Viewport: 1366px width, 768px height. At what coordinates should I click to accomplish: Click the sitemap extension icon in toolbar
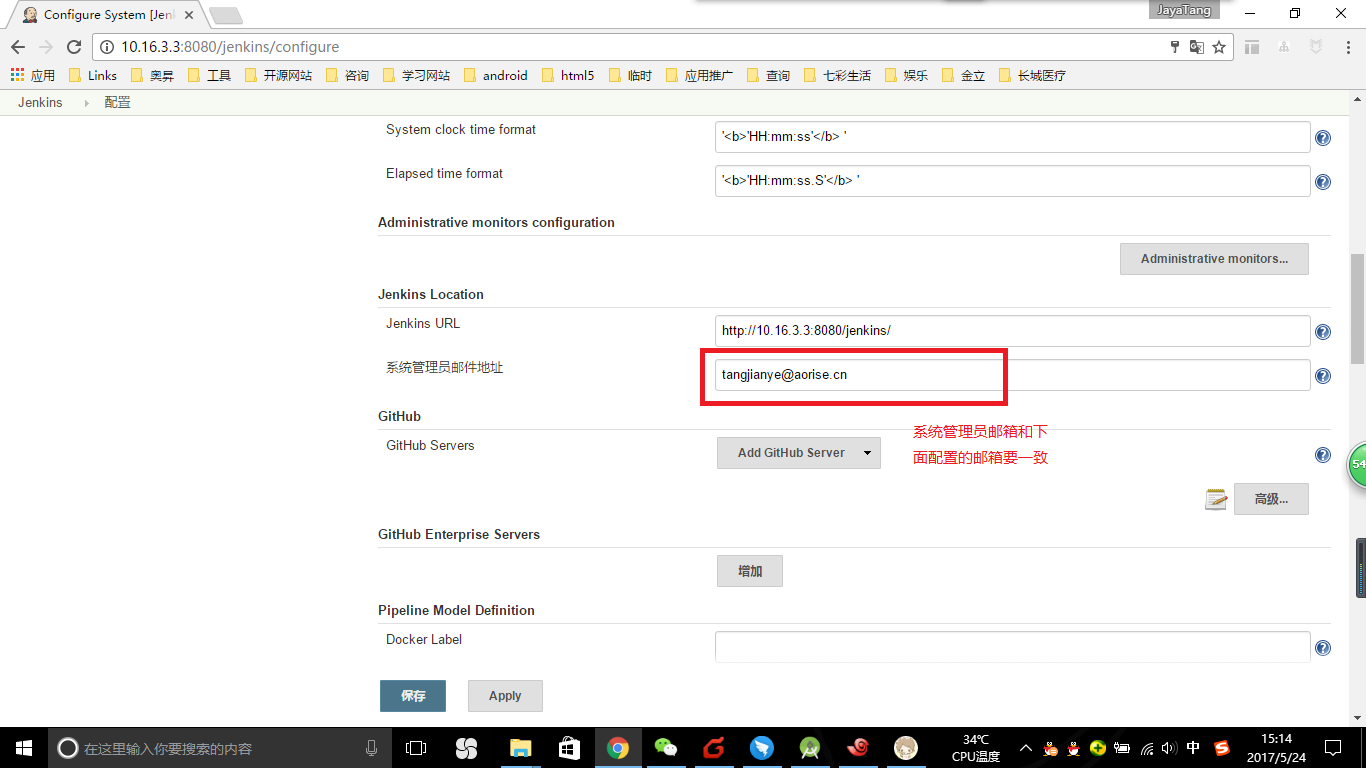pos(1284,47)
